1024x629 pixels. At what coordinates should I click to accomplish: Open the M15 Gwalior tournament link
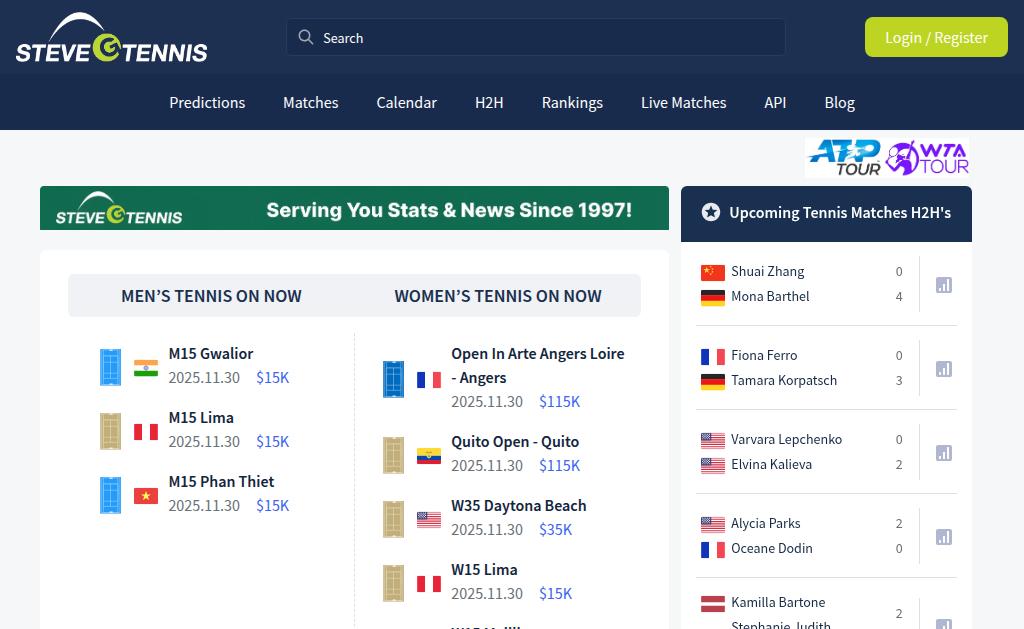point(210,353)
